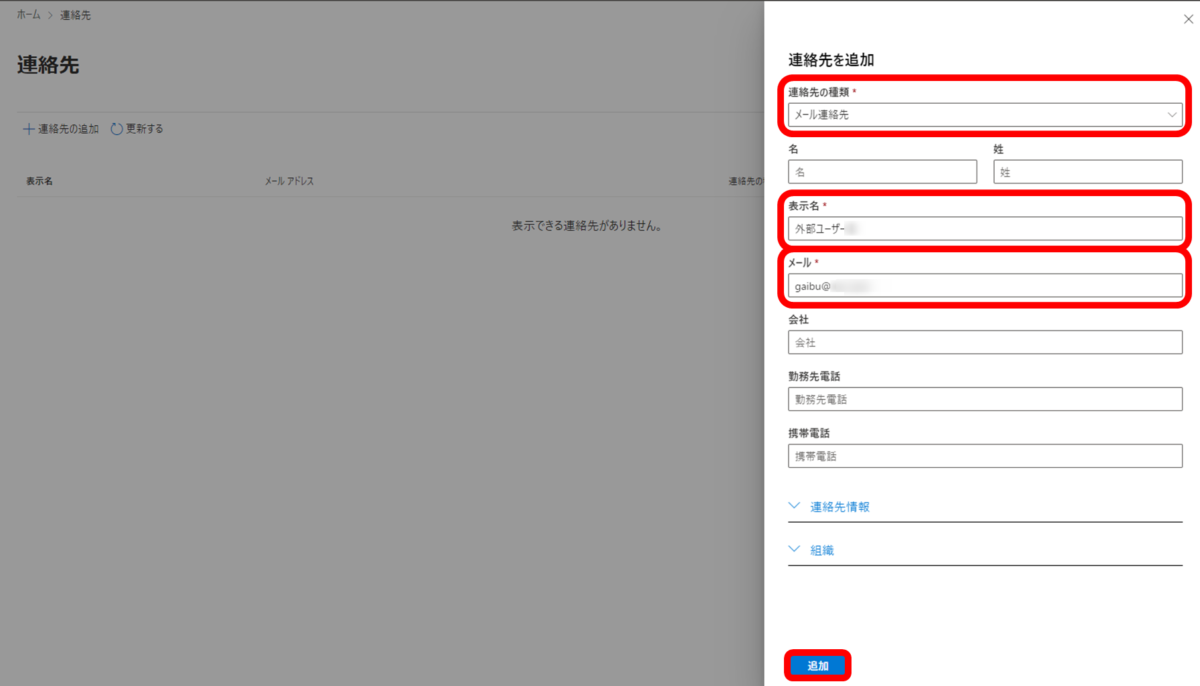Click the 携帯電話 mobile phone field
The width and height of the screenshot is (1200, 686).
(x=985, y=456)
